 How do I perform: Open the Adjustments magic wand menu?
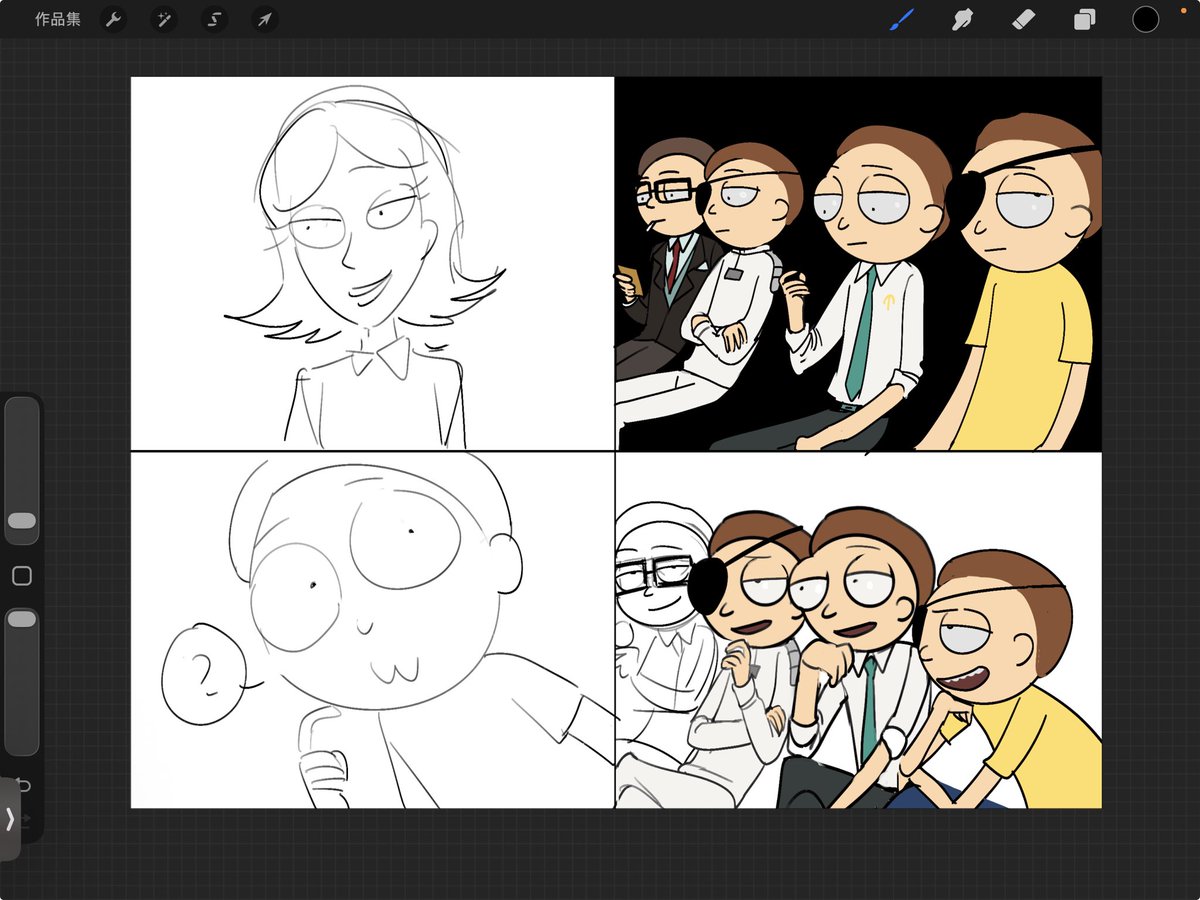(164, 19)
